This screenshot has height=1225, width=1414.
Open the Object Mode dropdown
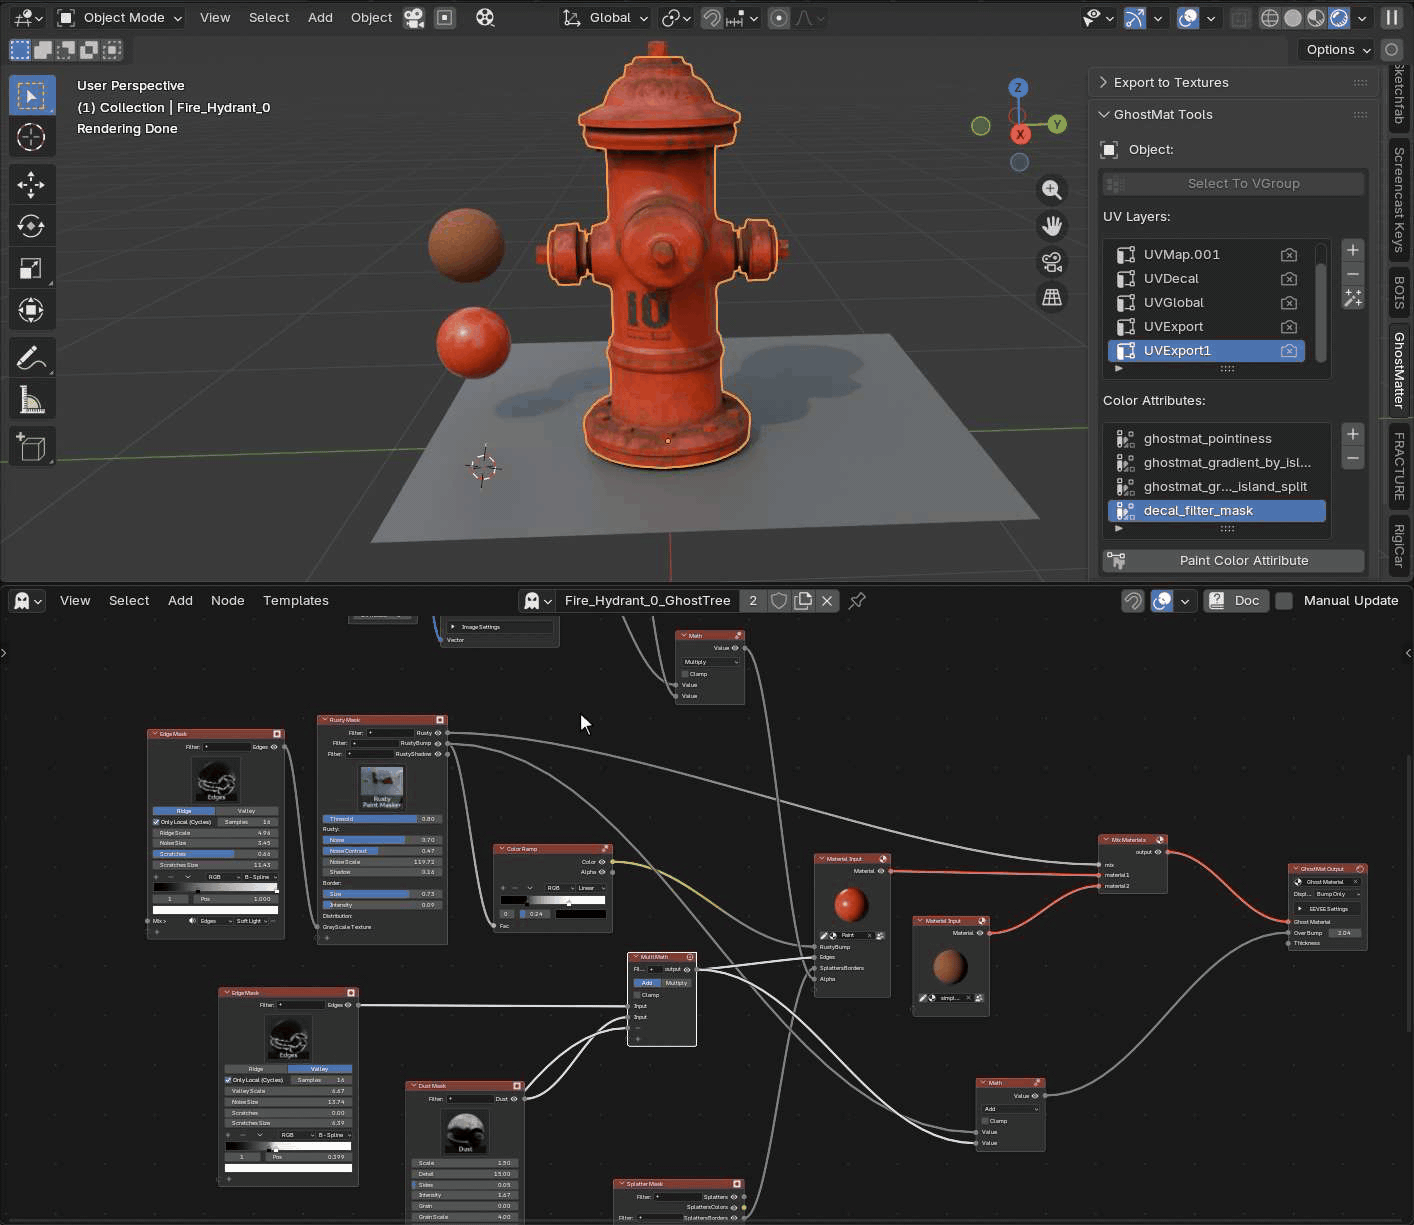click(120, 18)
